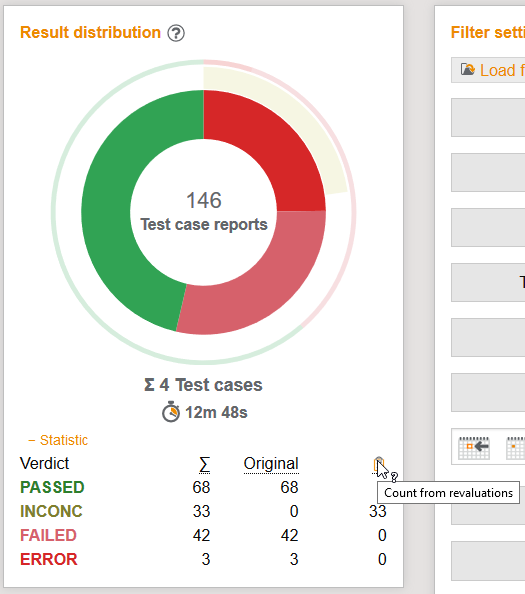Click the Result distribution heading

90,33
